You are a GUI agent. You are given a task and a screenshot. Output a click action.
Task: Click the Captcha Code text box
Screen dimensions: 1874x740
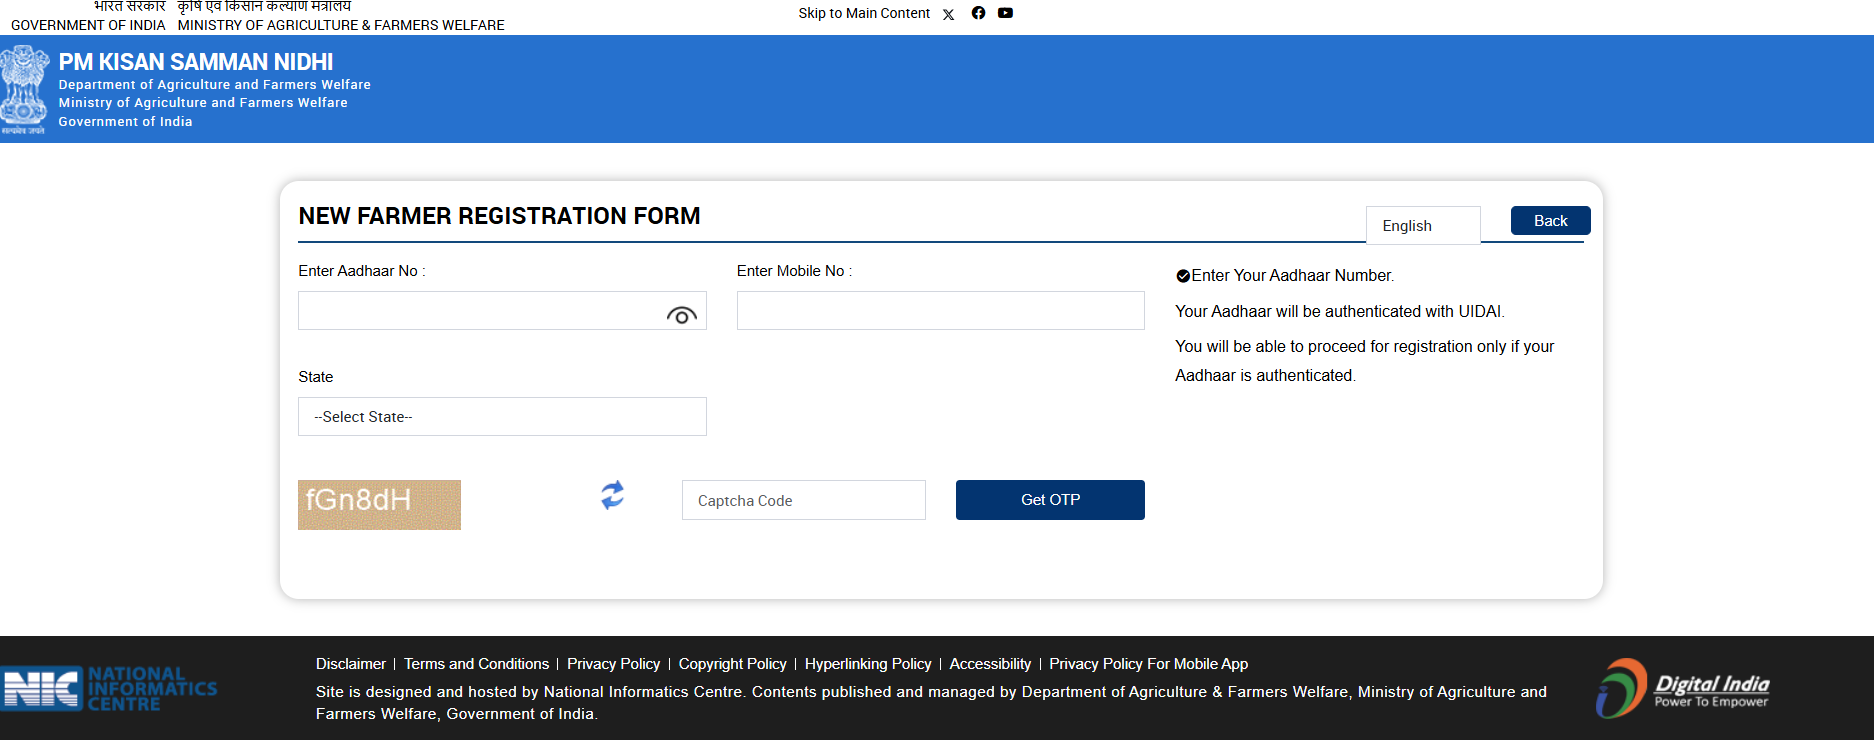pos(803,501)
